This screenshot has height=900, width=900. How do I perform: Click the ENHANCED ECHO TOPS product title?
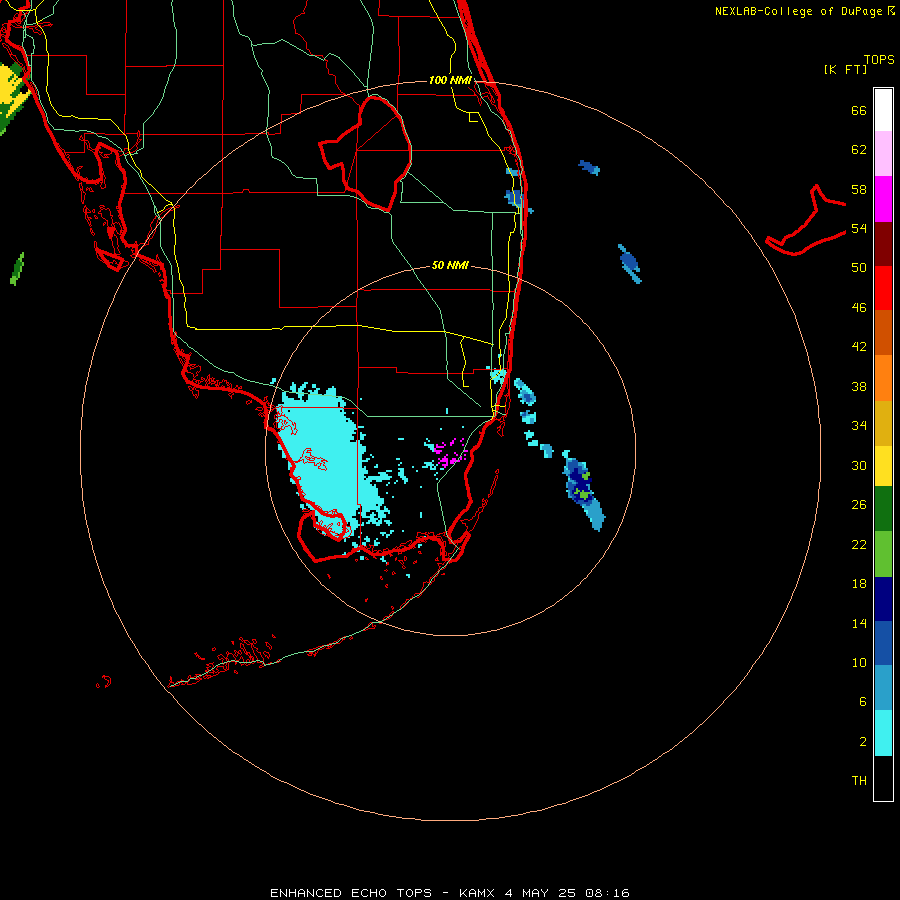click(351, 893)
